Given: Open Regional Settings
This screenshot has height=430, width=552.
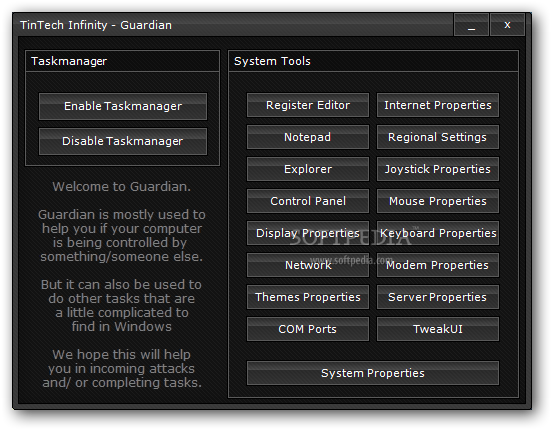Looking at the screenshot, I should tap(438, 137).
